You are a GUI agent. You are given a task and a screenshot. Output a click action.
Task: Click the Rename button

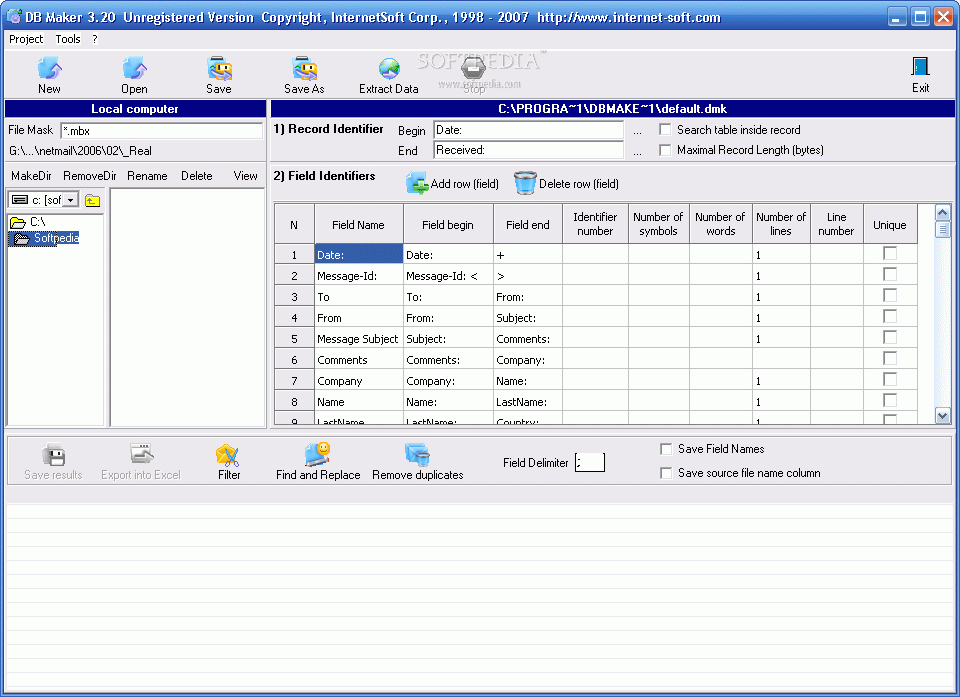click(x=147, y=176)
